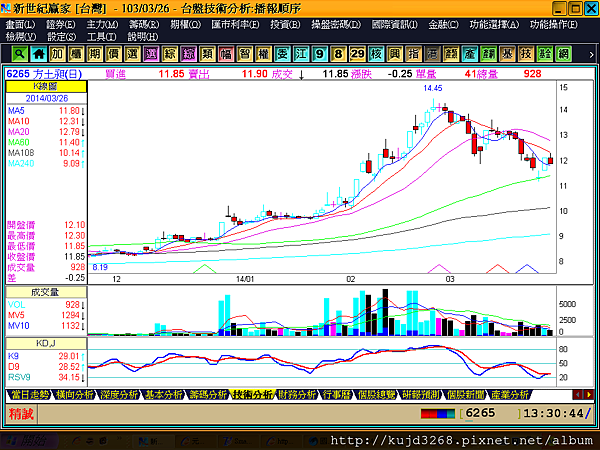Expand toolbar with right chevron arrow

pos(591,54)
